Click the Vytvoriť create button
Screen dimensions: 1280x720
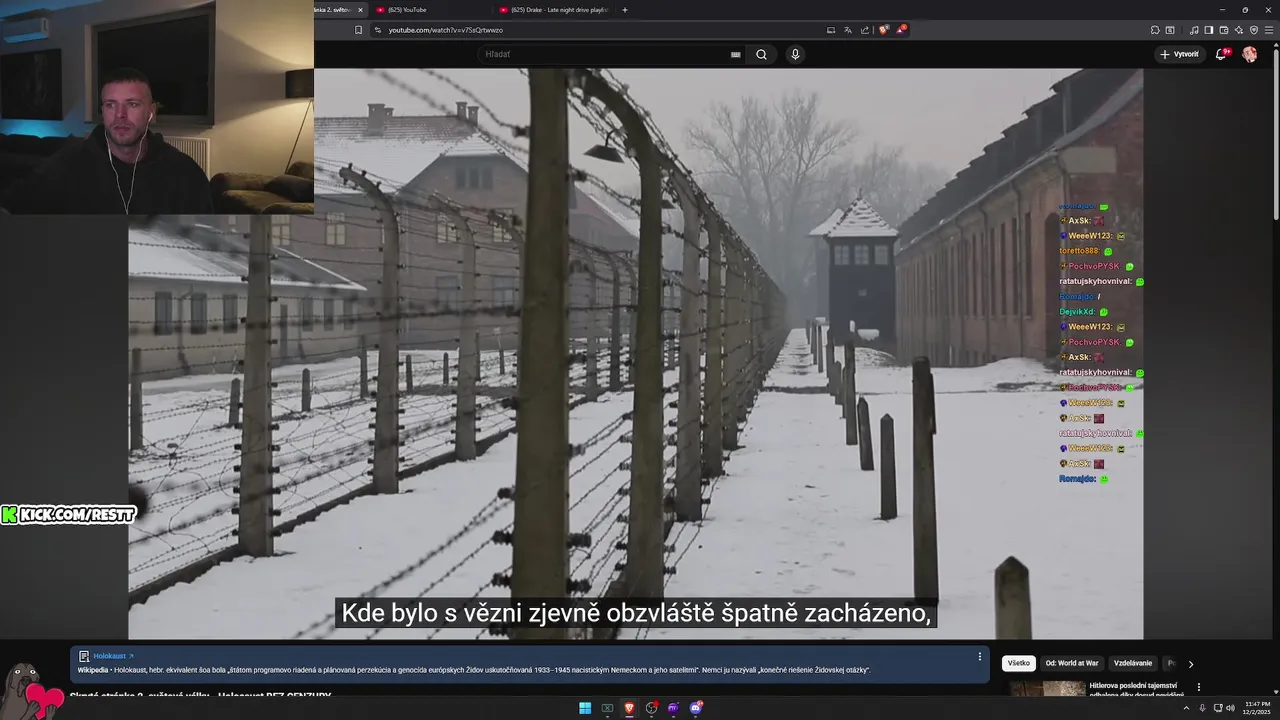[1180, 54]
